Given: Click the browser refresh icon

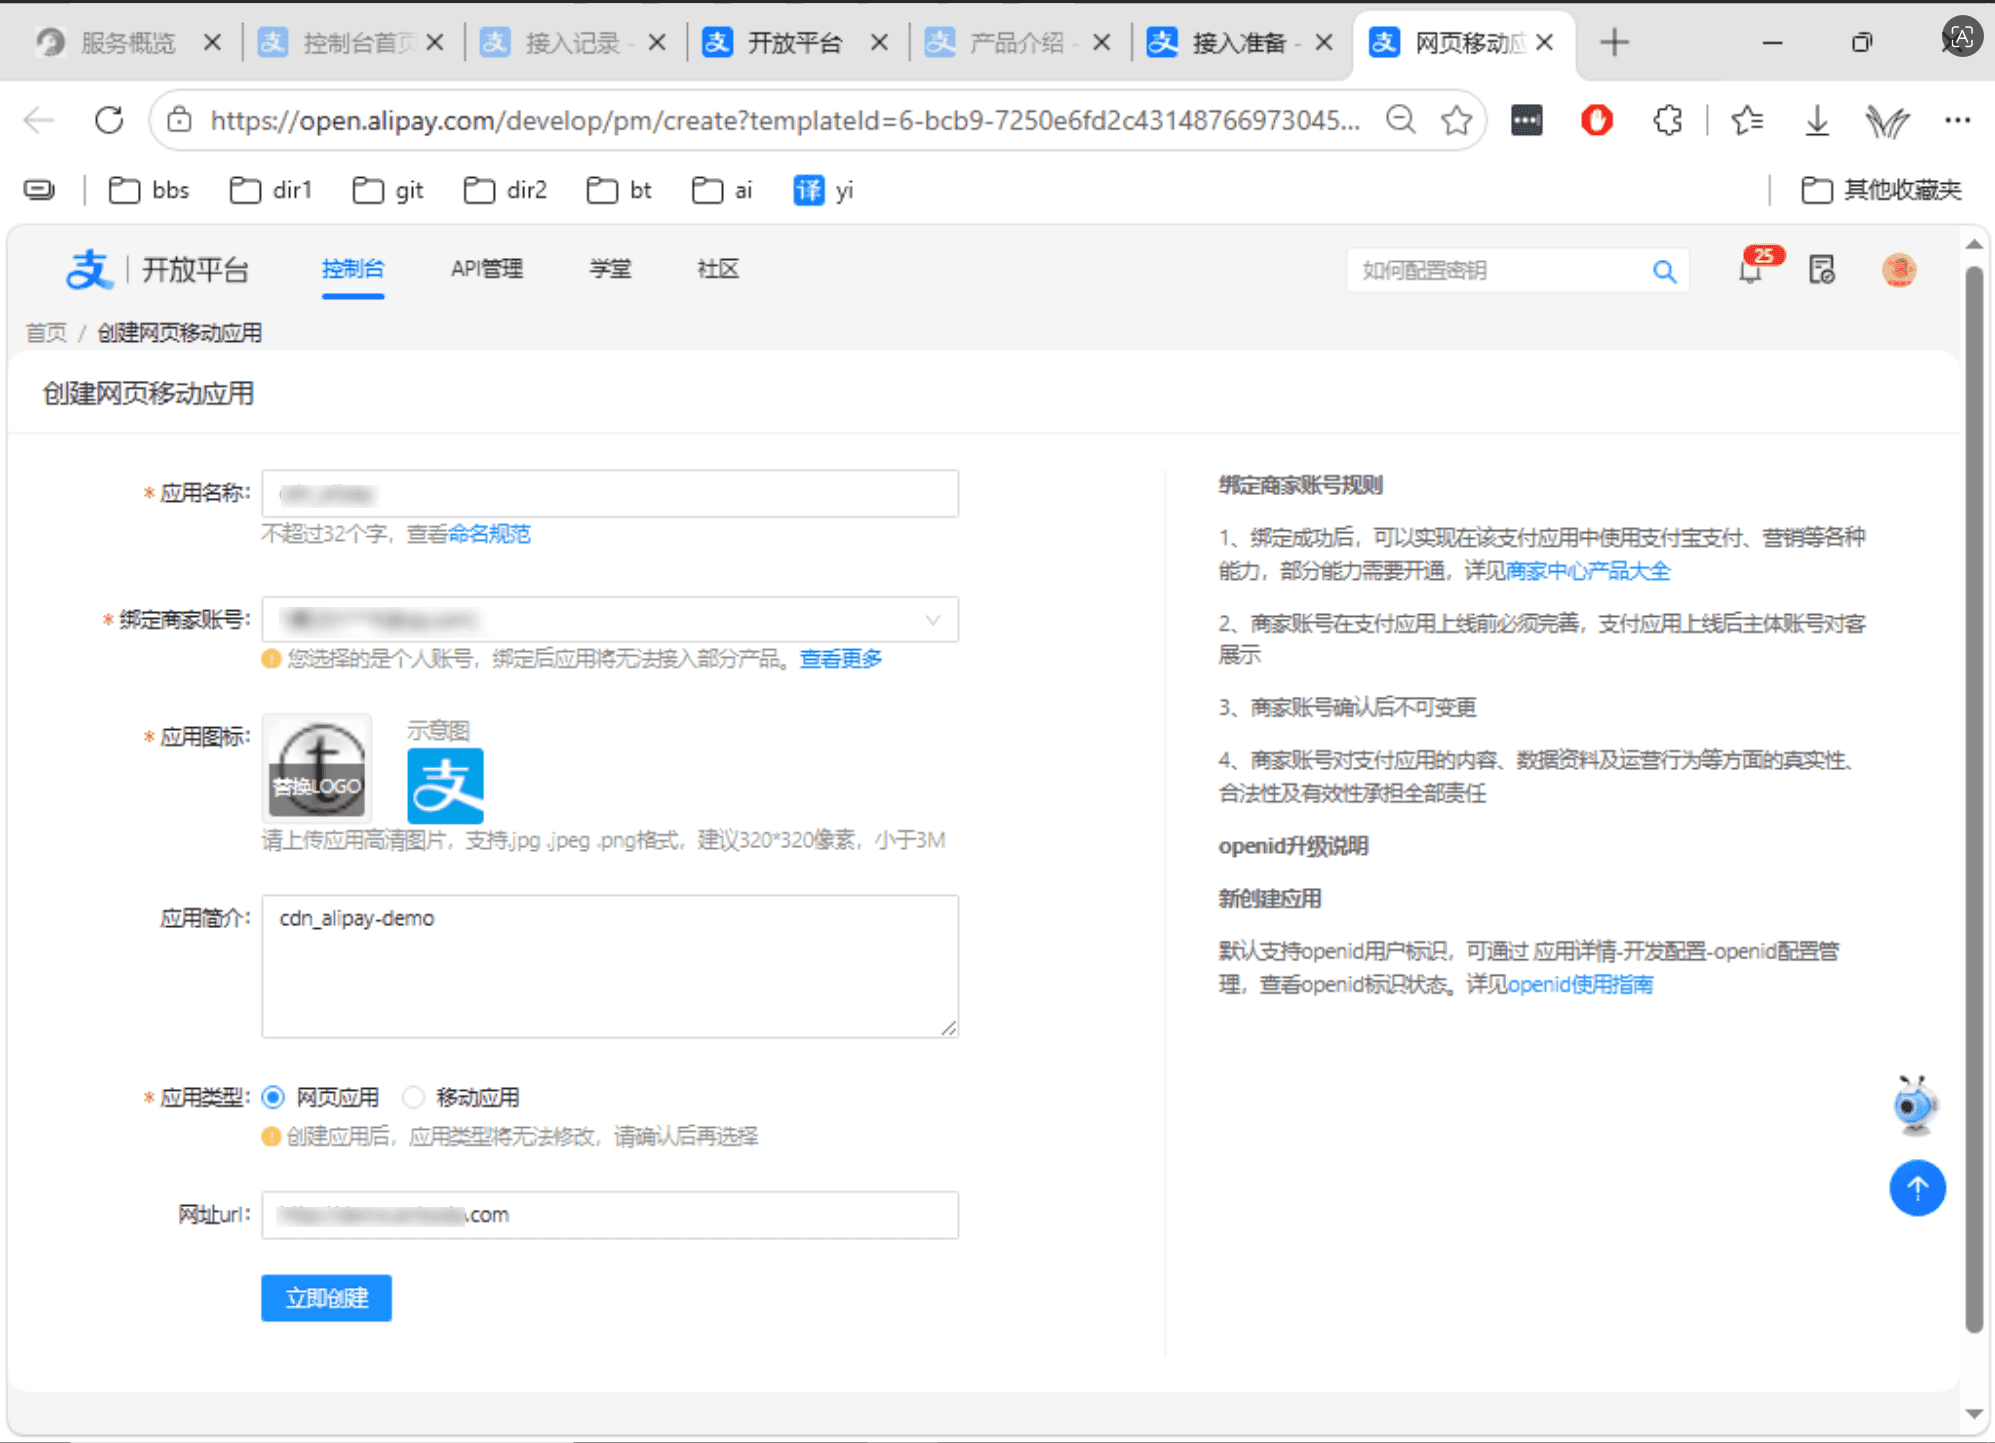Looking at the screenshot, I should 109,121.
